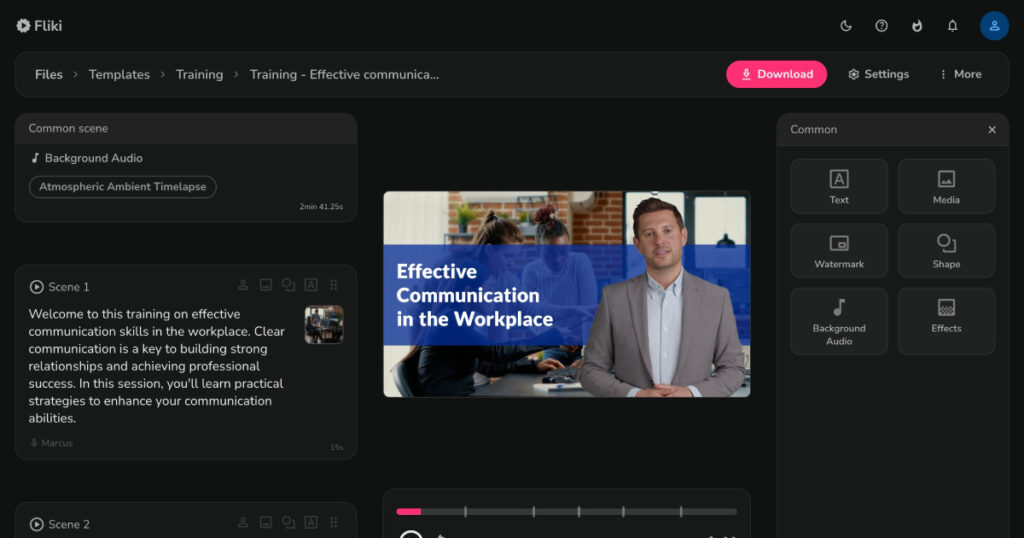The image size is (1024, 538).
Task: Choose the Shape option in Common panel
Action: (946, 250)
